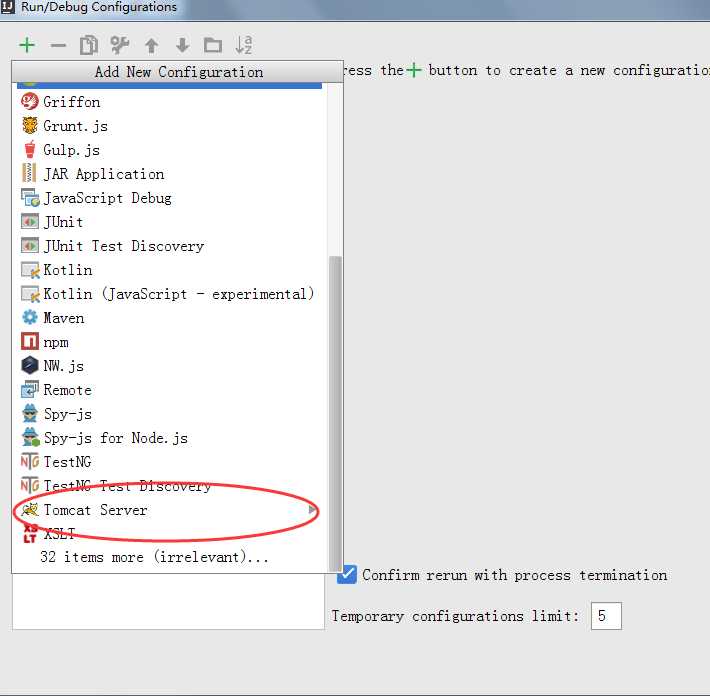Click the Sort Configurations a-z icon

coord(244,45)
